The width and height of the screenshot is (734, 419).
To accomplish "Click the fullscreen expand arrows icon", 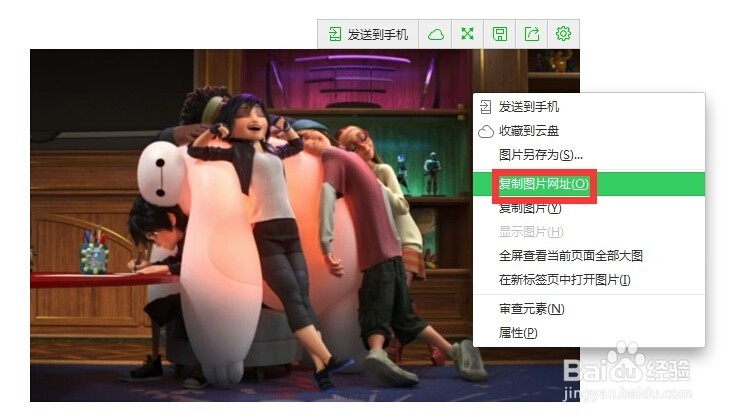I will click(467, 34).
